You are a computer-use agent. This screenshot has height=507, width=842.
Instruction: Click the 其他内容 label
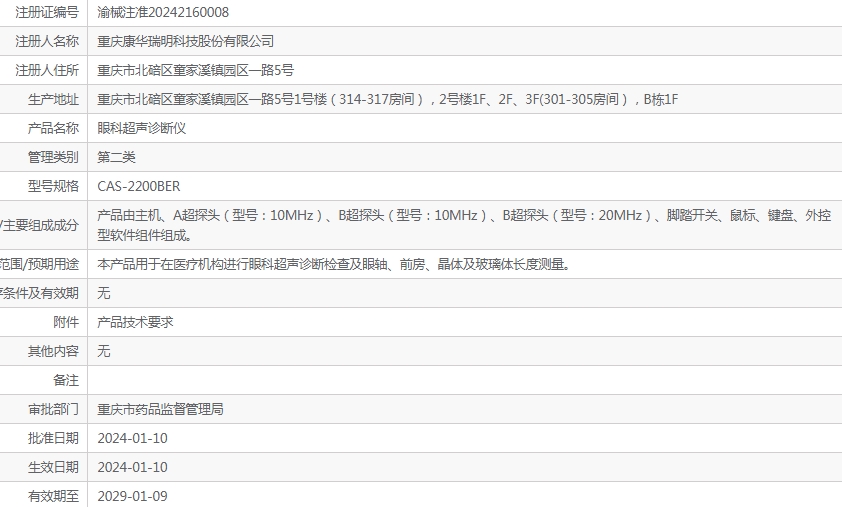(x=53, y=351)
